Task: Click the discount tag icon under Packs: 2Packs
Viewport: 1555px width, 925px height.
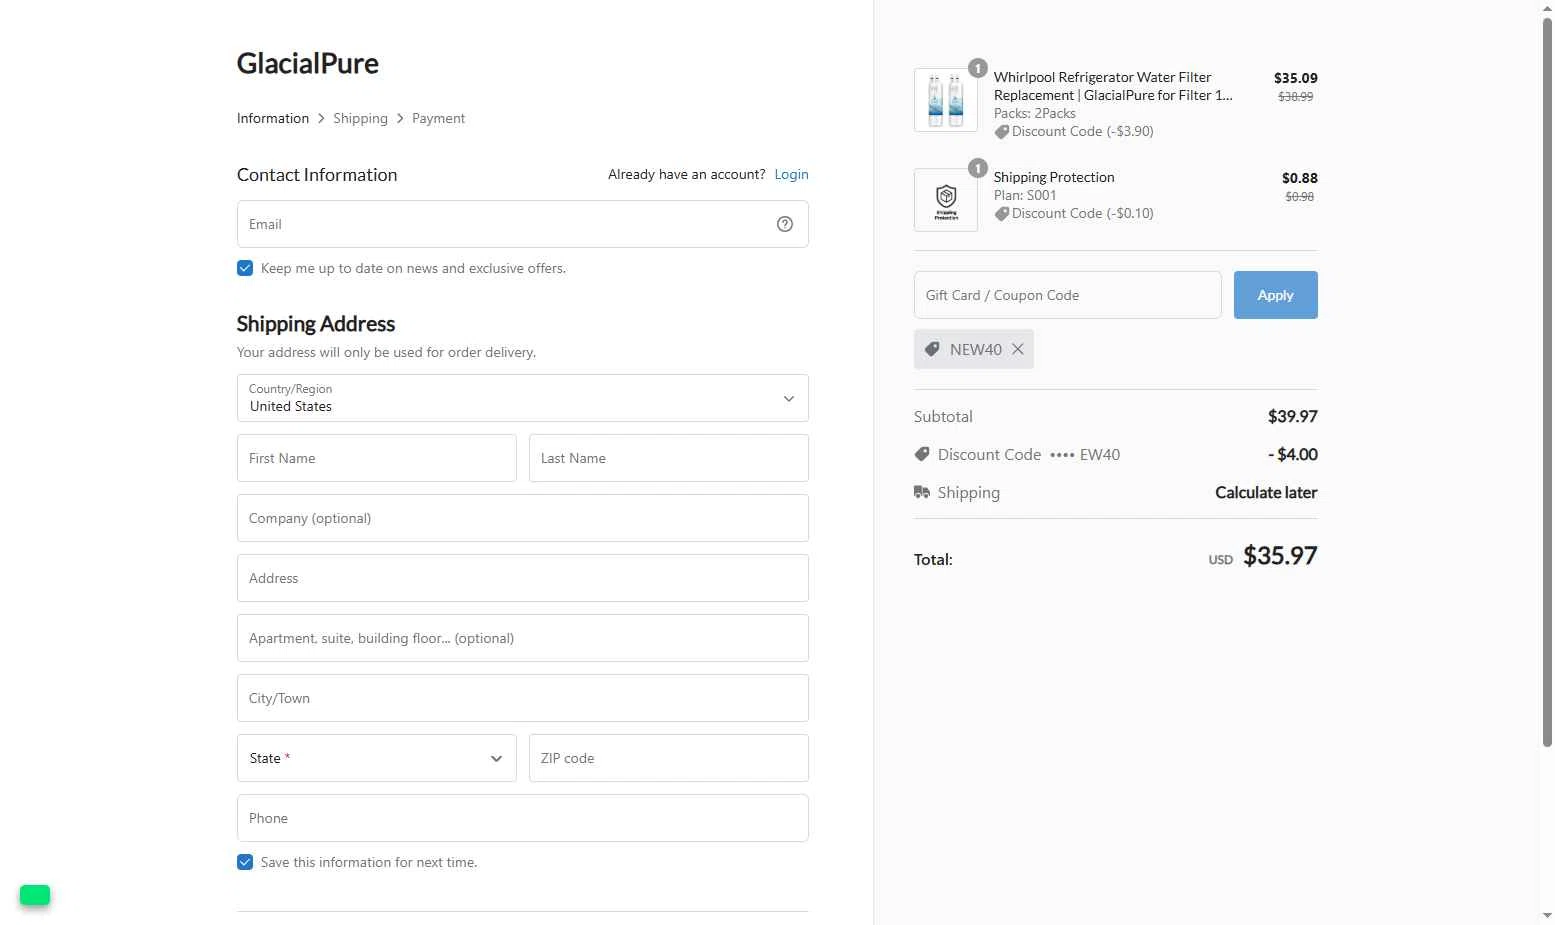Action: tap(1002, 132)
